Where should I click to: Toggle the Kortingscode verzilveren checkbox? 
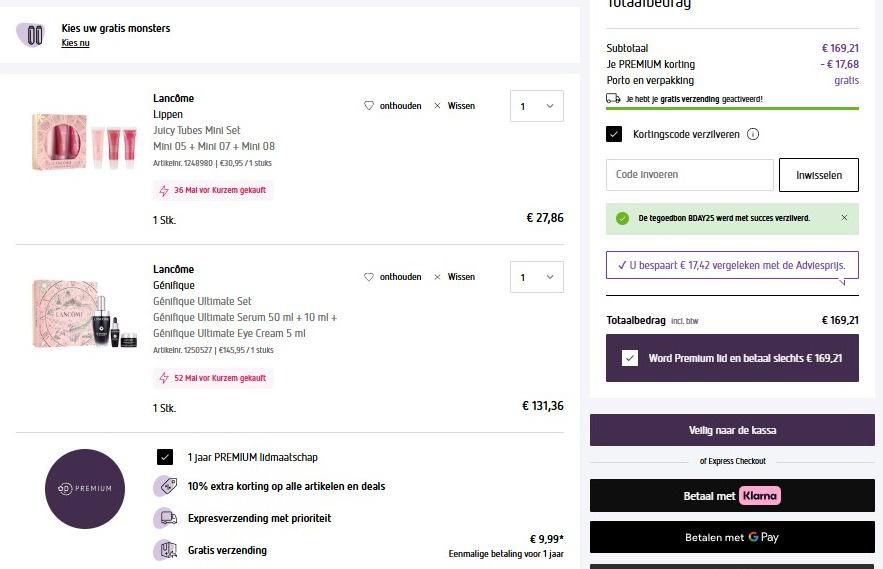[614, 134]
